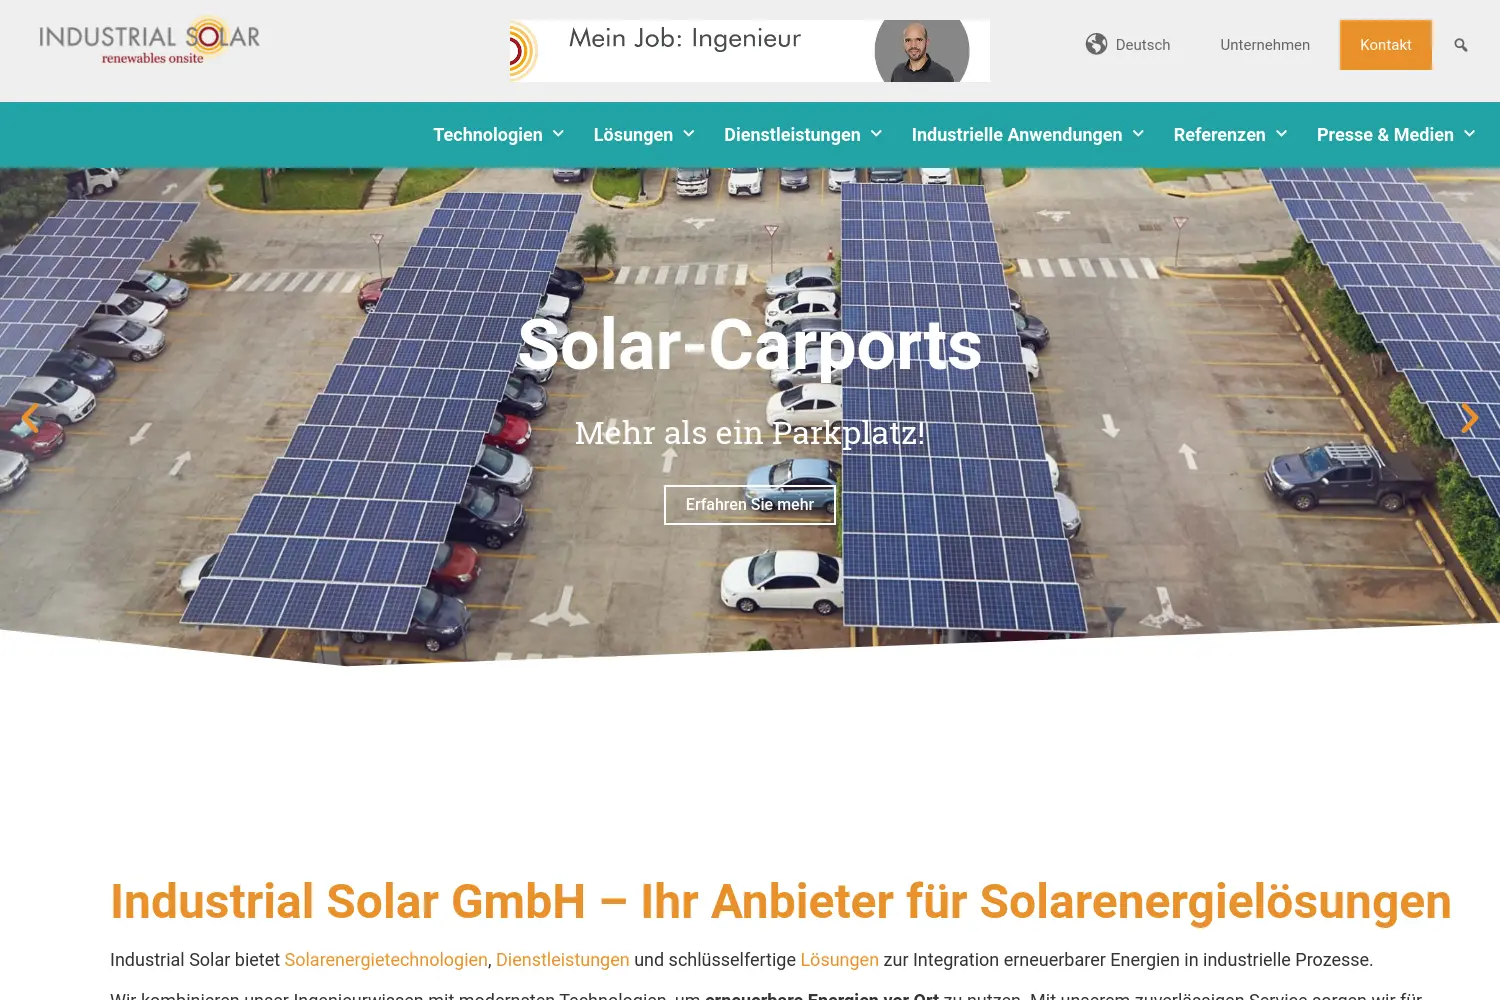This screenshot has height=1000, width=1500.
Task: Advance carousel with right orange arrow
Action: 1469,418
